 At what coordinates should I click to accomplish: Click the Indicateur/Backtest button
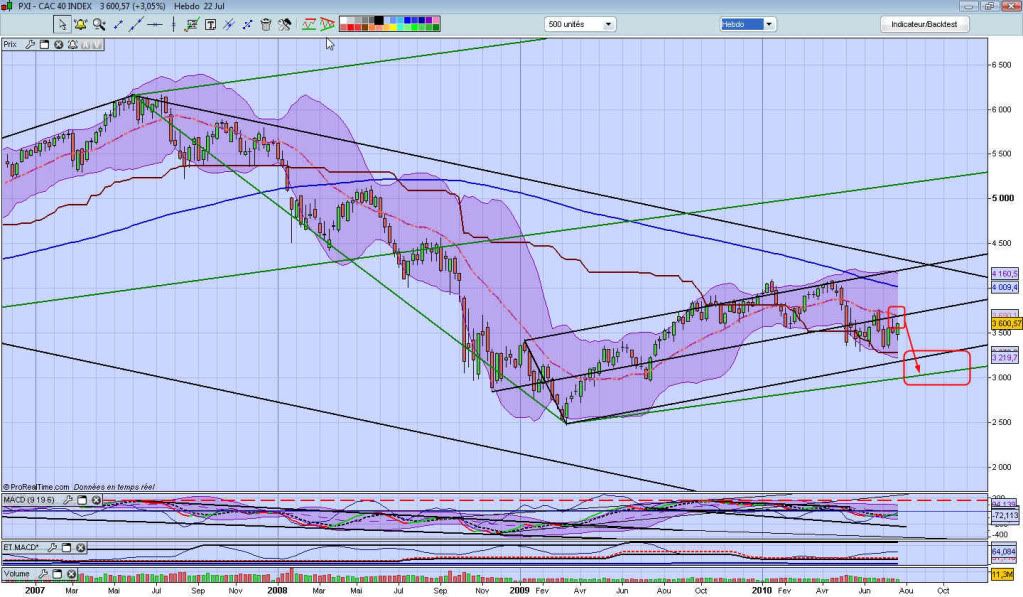coord(924,24)
